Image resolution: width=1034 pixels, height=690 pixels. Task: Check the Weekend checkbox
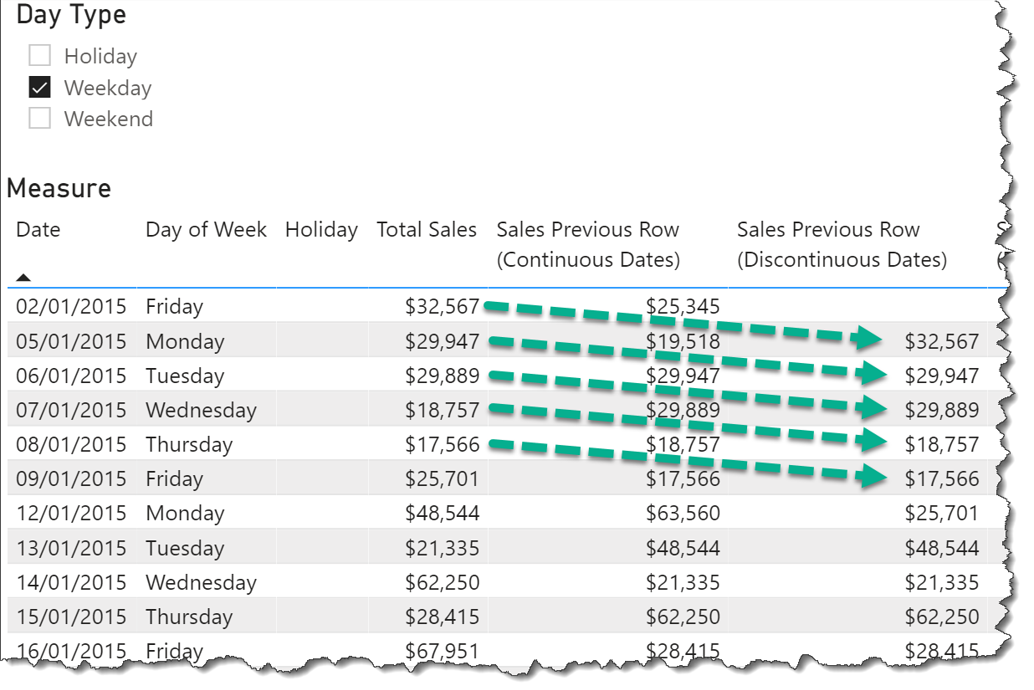pyautogui.click(x=40, y=118)
